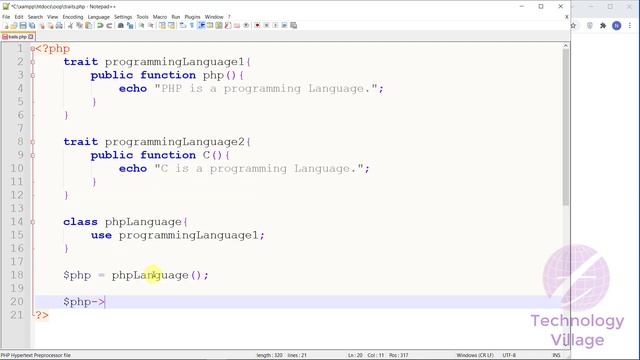This screenshot has height=360, width=640.
Task: Open the Encoding menu
Action: click(x=73, y=17)
